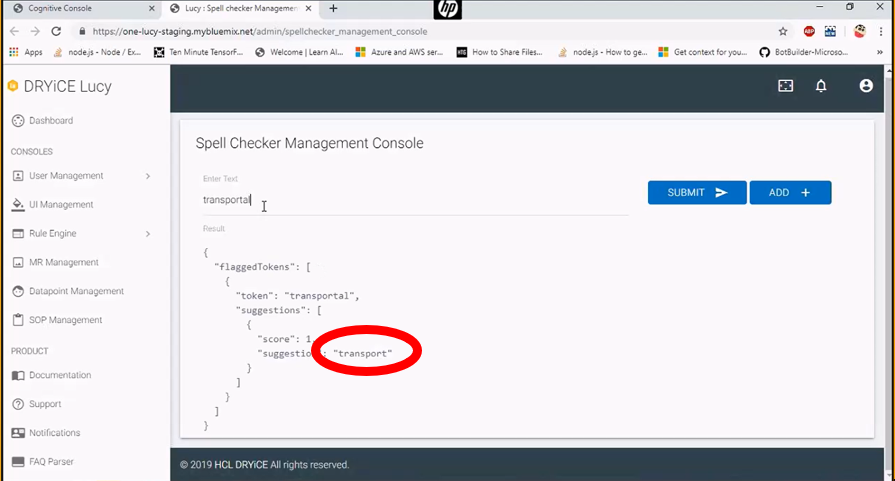The image size is (895, 481).
Task: Open How to Share Files bookmark
Action: [499, 52]
